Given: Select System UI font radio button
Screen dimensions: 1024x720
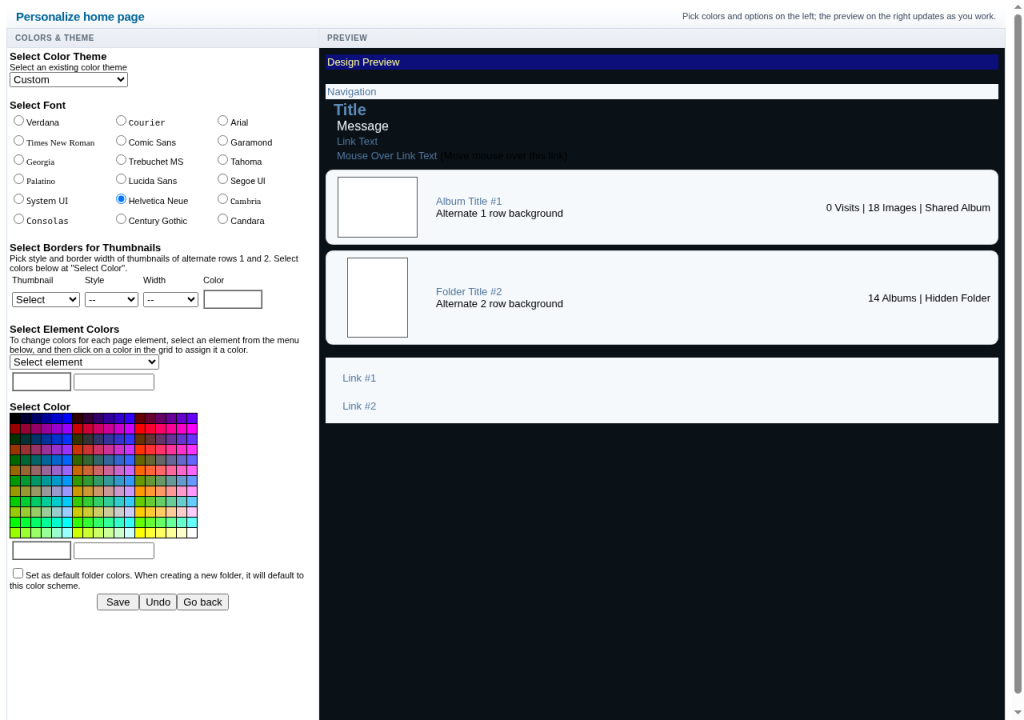Looking at the screenshot, I should click(18, 199).
